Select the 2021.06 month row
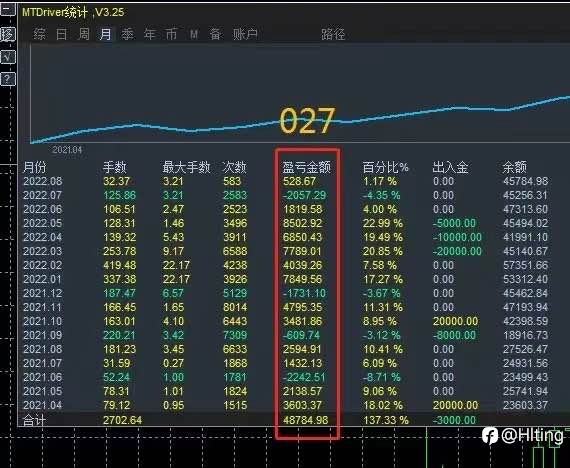 (x=286, y=377)
